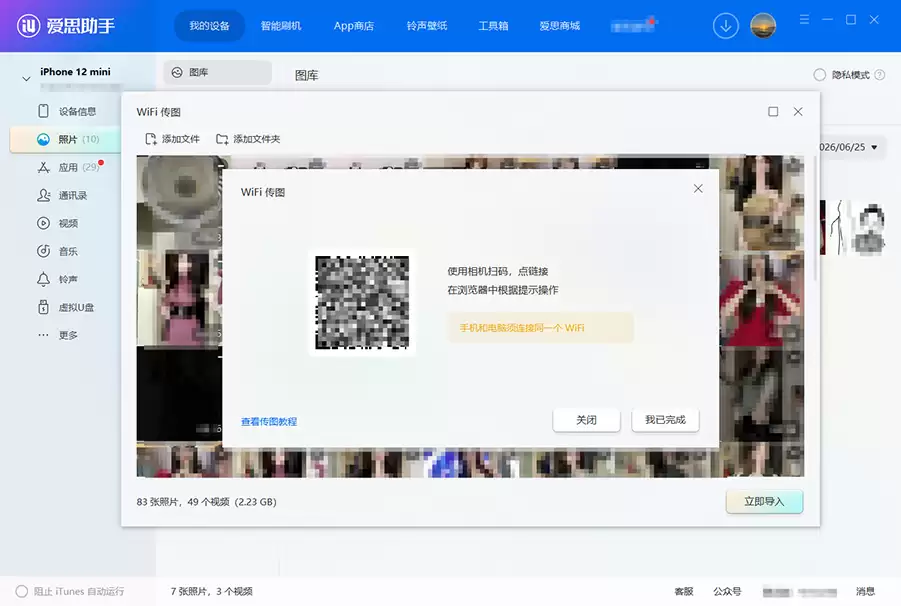Click the 立即导入 button
Viewport: 901px width, 606px height.
pos(764,501)
